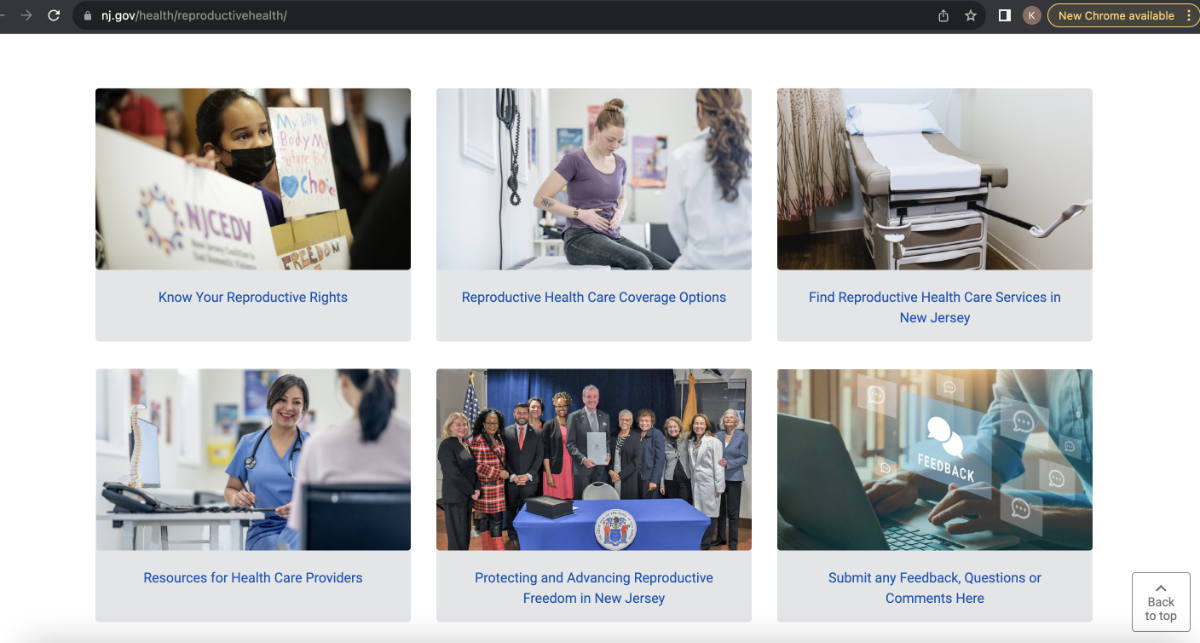The image size is (1200, 643).
Task: Open Reproductive Health Care Coverage Options link
Action: [x=594, y=297]
